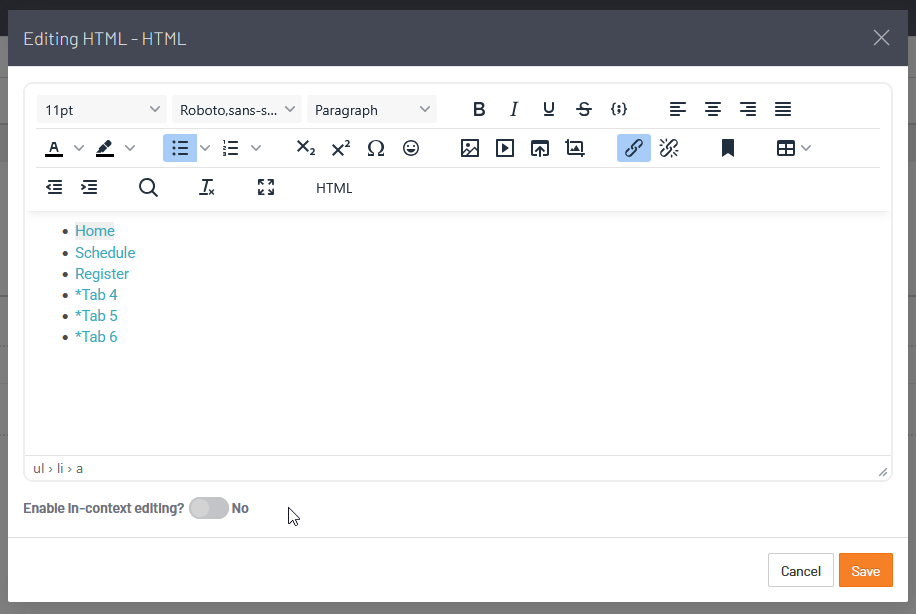916x614 pixels.
Task: Insert special character with Omega icon
Action: [x=376, y=148]
